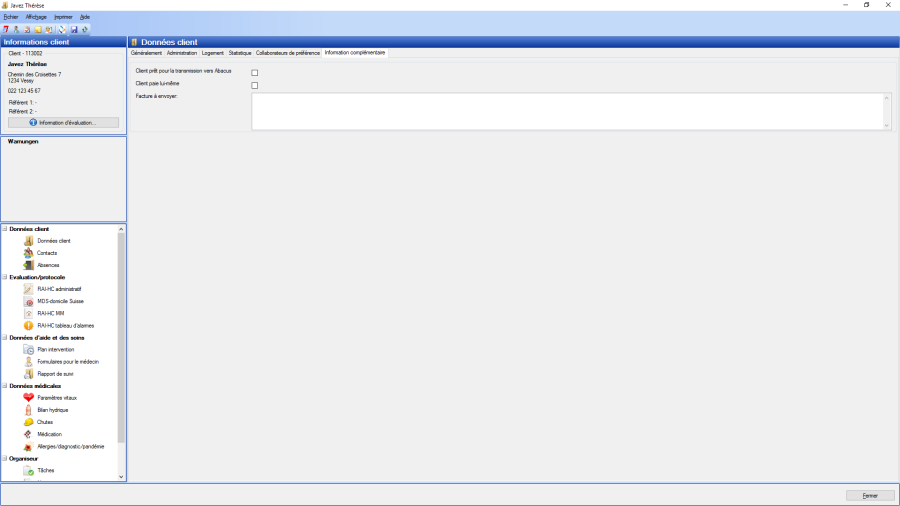Open the Fichier menu
The image size is (900, 506).
pos(11,17)
